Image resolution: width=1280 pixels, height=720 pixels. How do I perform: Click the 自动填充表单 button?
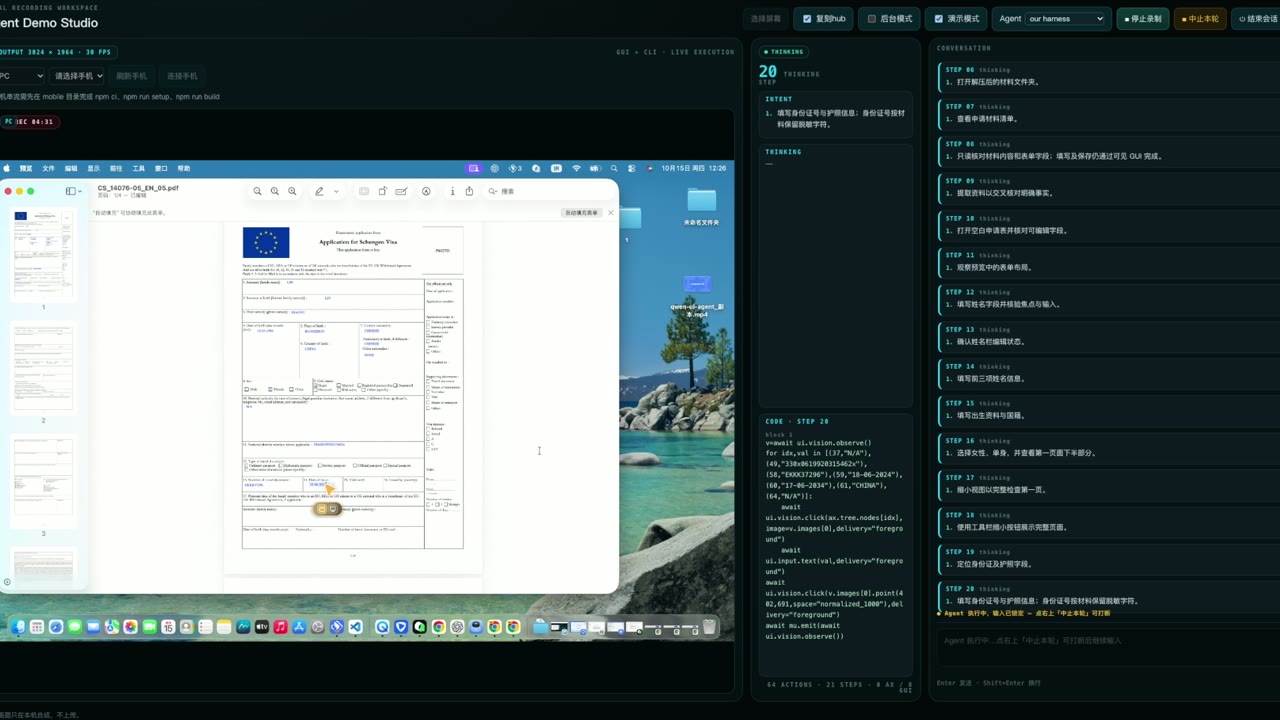pos(581,213)
